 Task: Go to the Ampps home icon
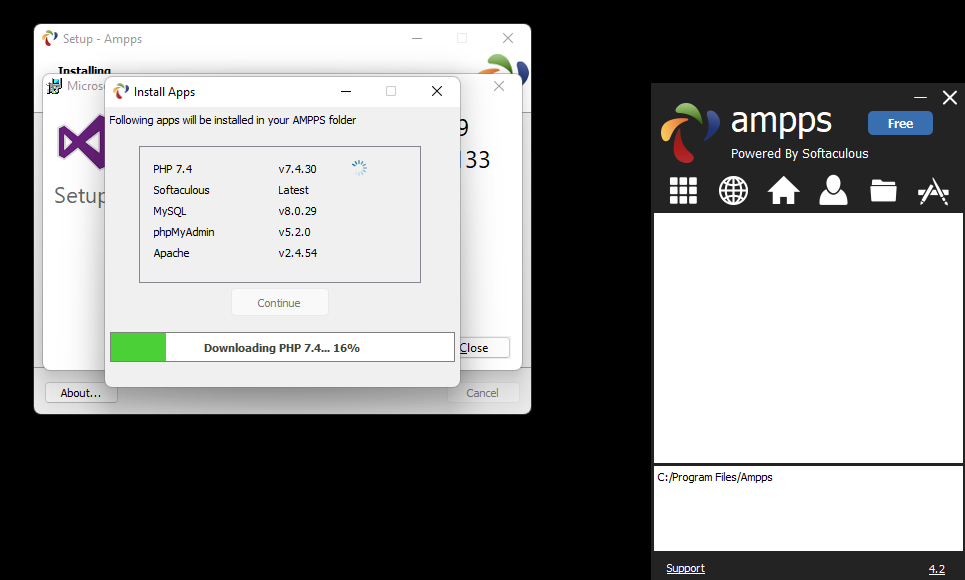click(783, 190)
